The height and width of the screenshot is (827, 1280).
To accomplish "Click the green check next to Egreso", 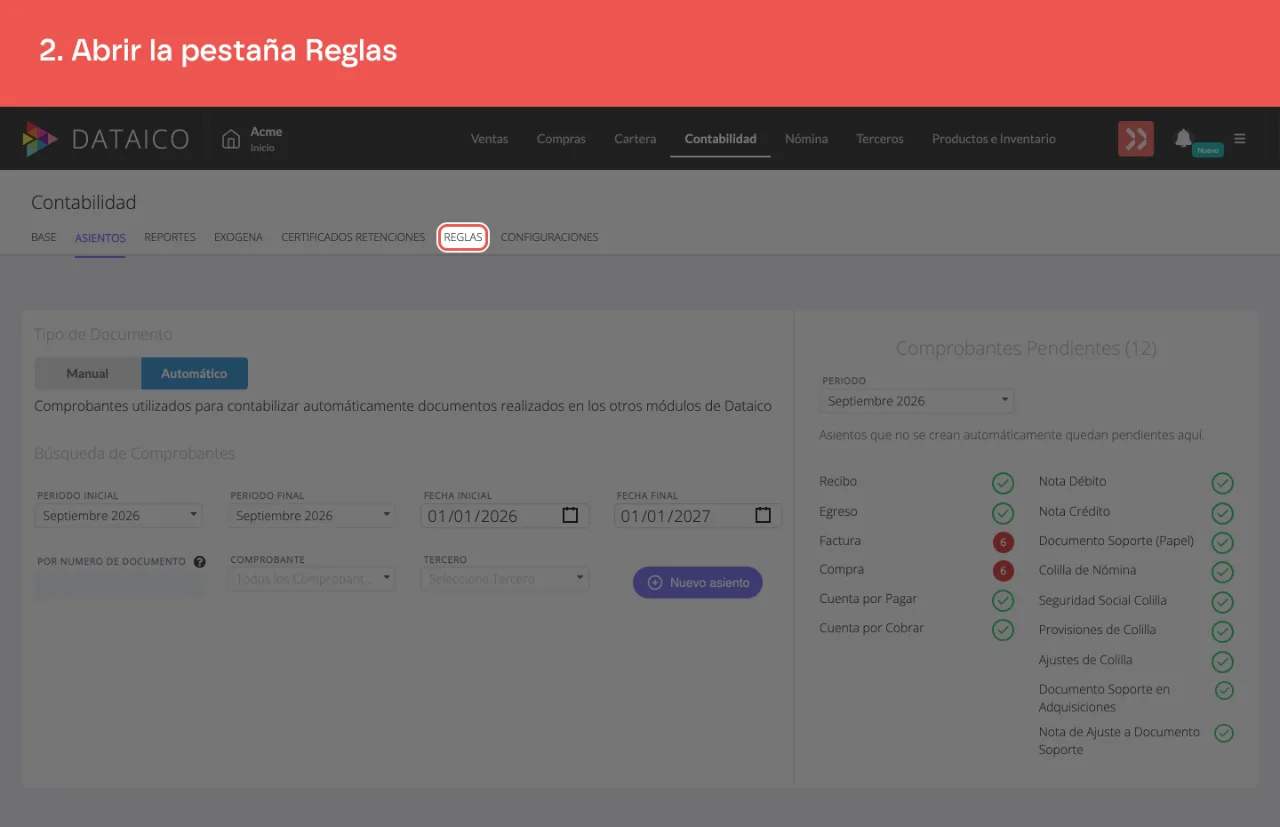I will point(1003,513).
